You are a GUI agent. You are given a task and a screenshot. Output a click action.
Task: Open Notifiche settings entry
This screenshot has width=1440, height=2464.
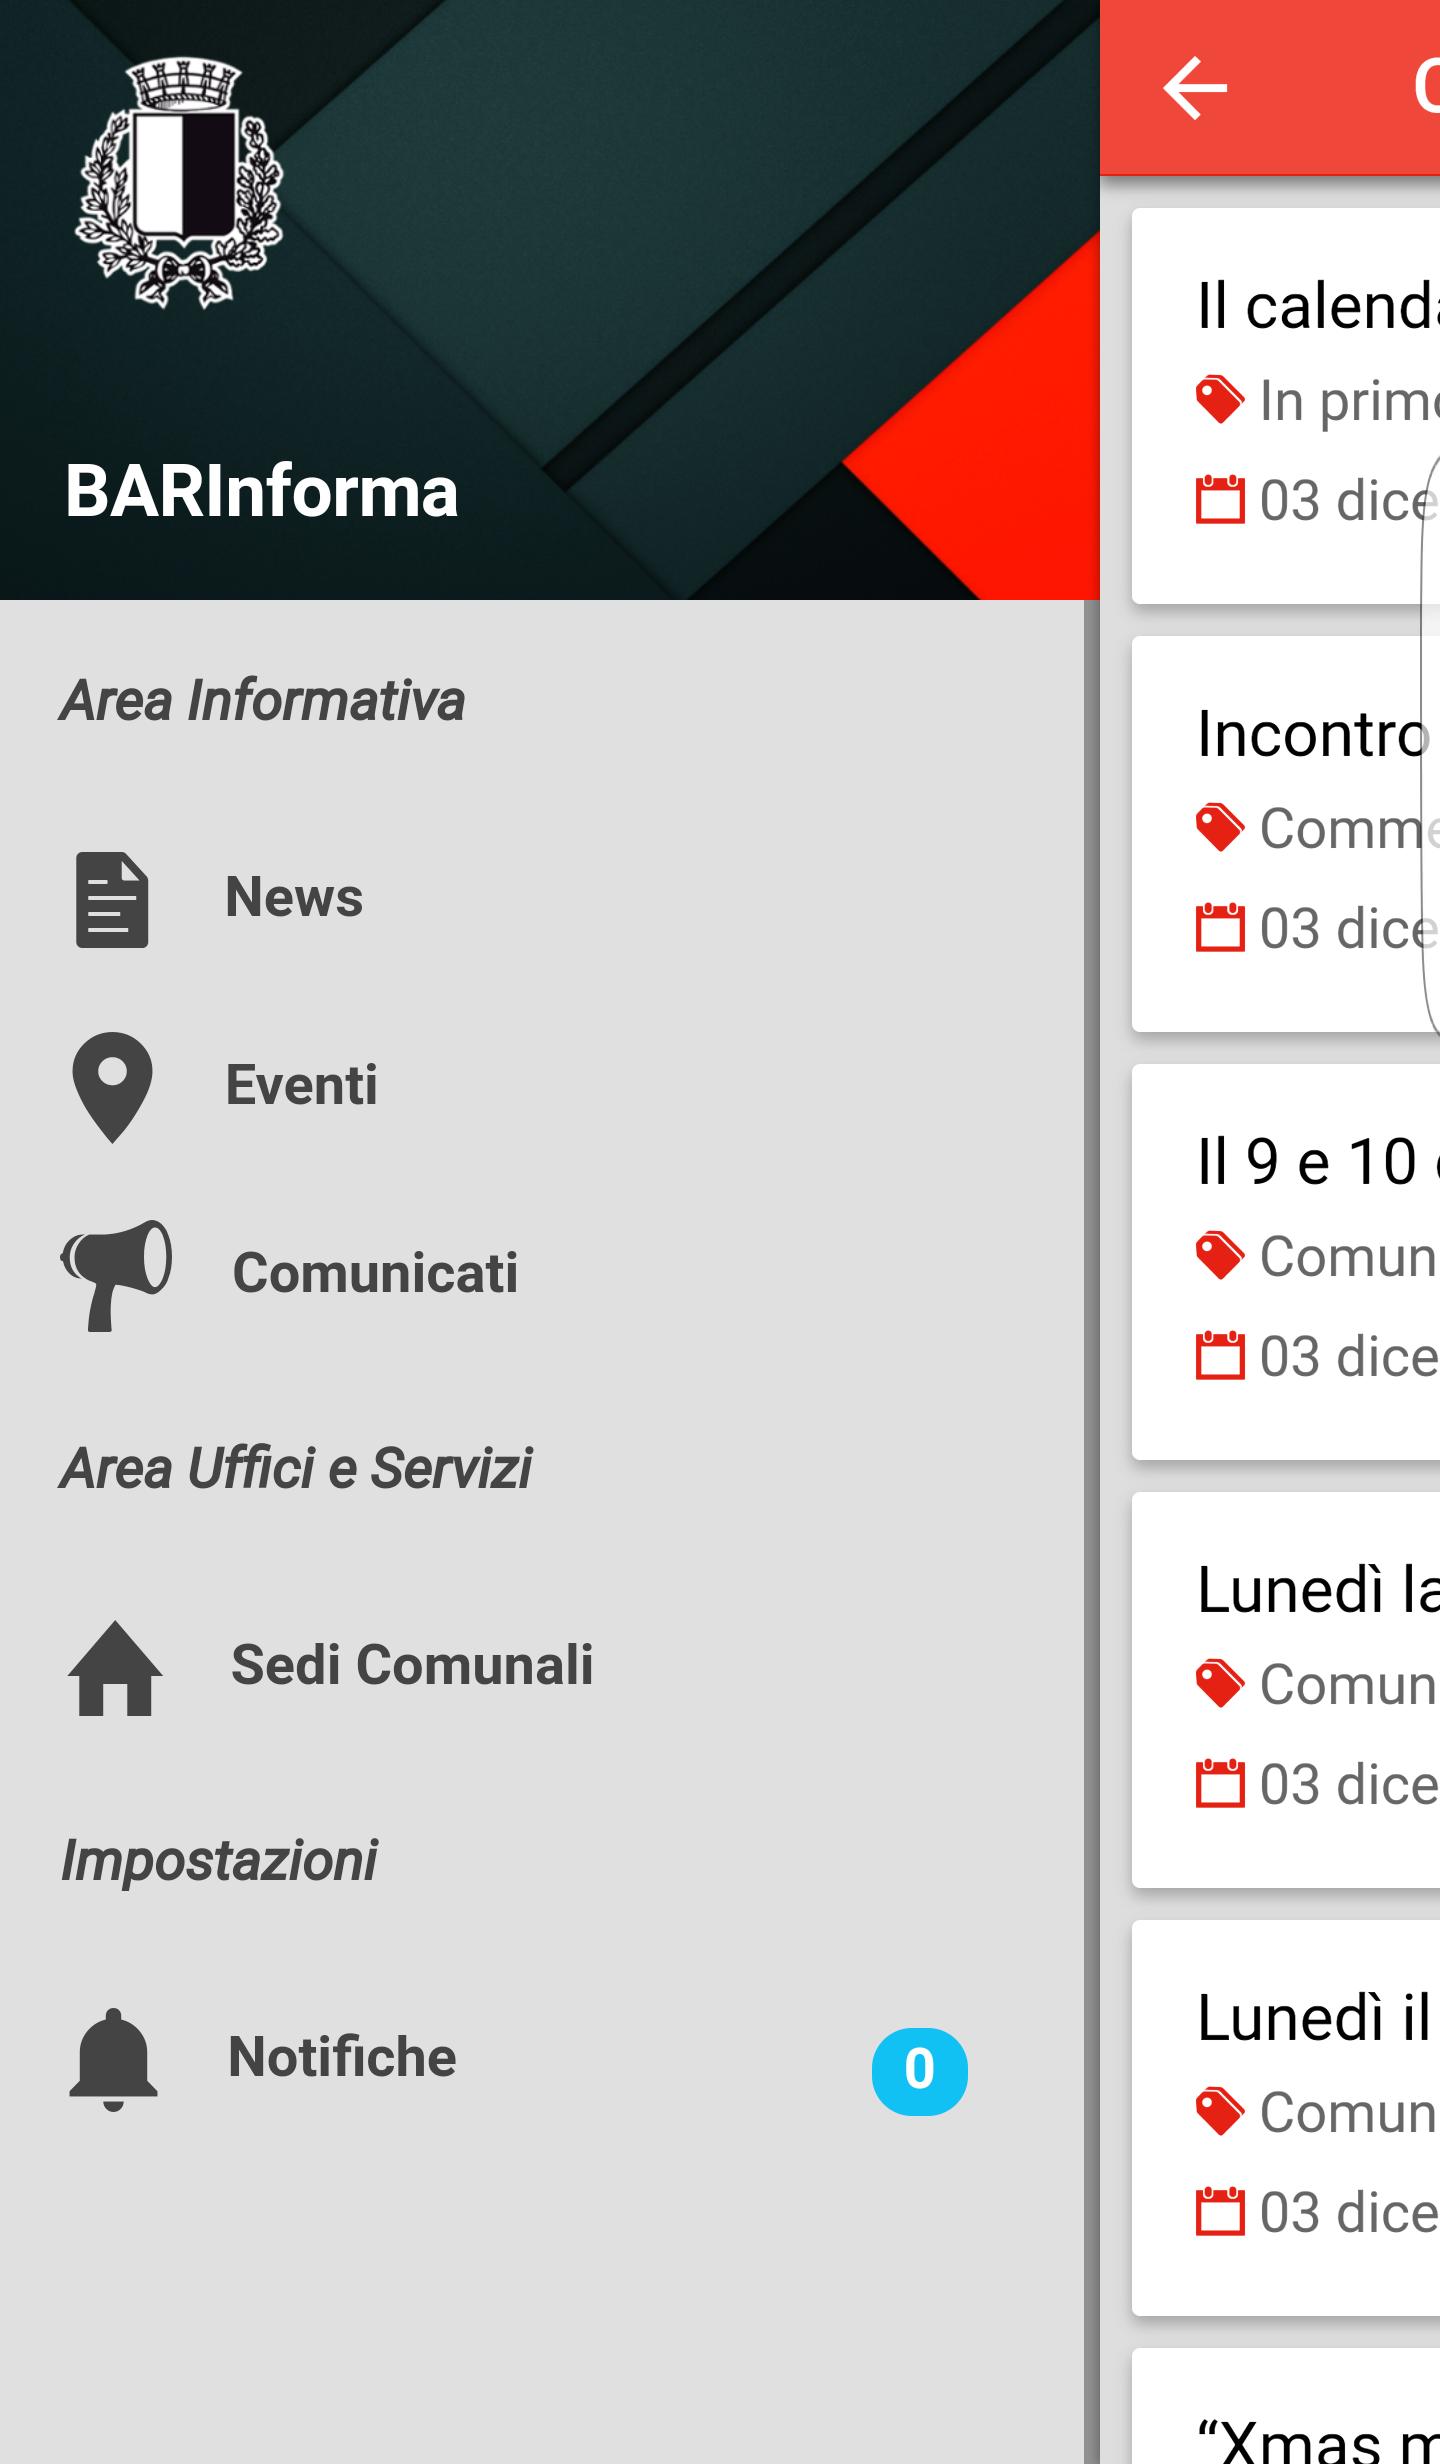[542, 2058]
